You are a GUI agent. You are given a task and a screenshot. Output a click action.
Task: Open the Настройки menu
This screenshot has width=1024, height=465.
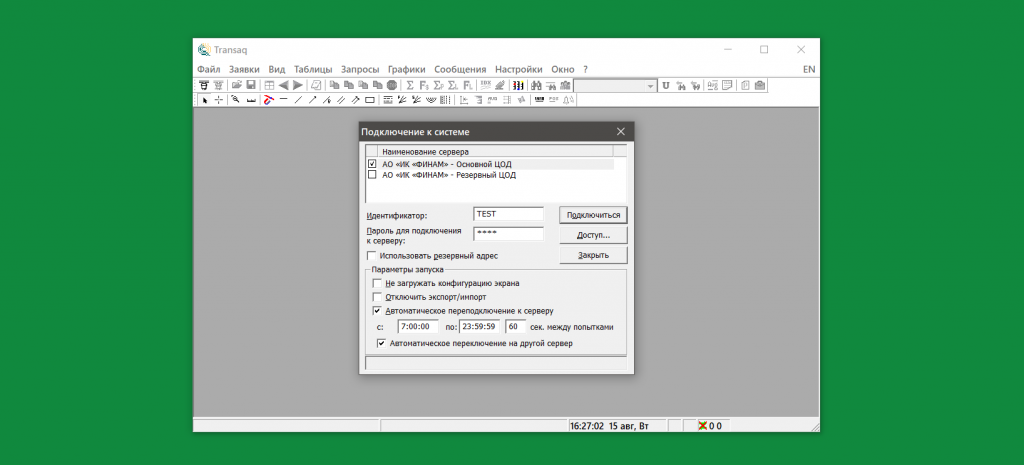click(519, 69)
